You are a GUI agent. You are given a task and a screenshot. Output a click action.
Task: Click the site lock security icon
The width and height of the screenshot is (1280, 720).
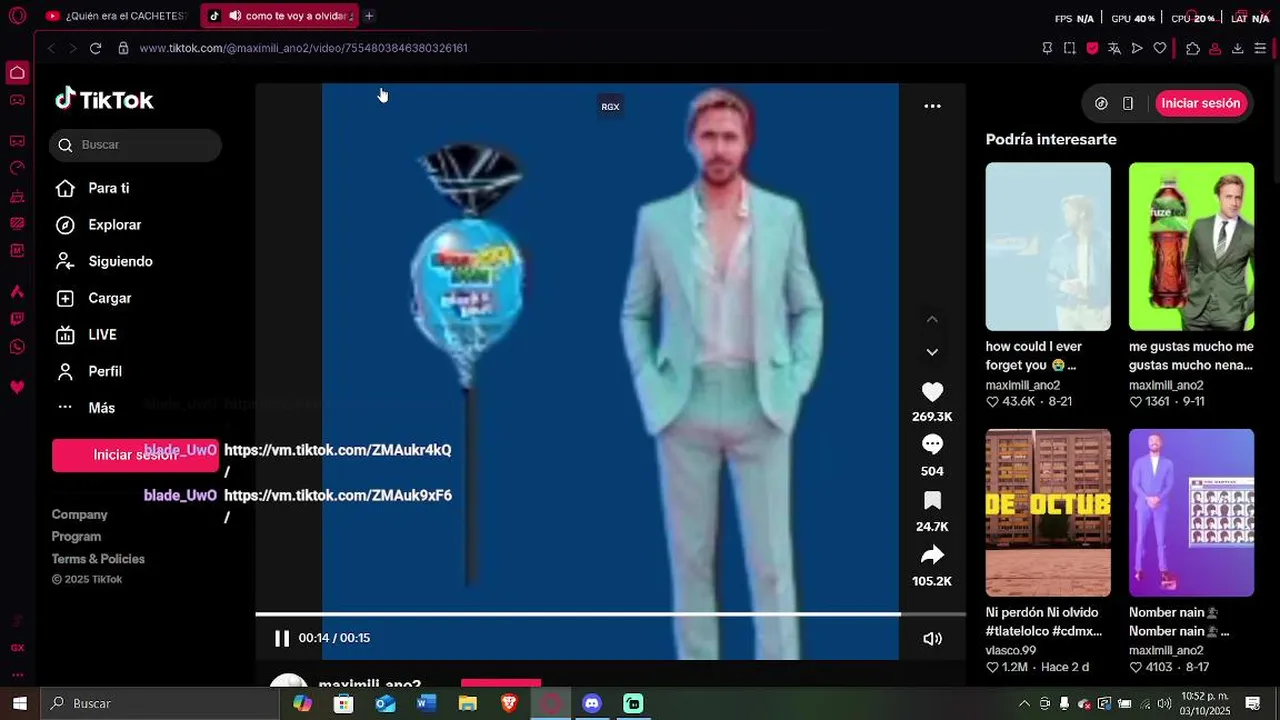(x=123, y=48)
